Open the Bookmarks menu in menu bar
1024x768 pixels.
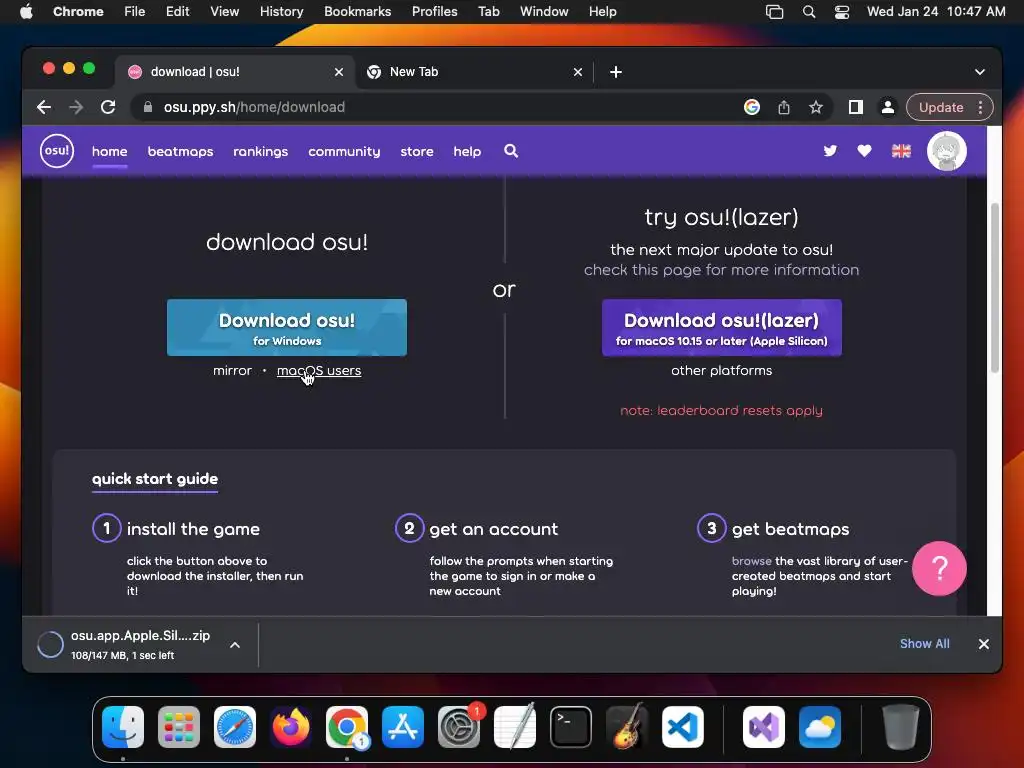pyautogui.click(x=357, y=12)
